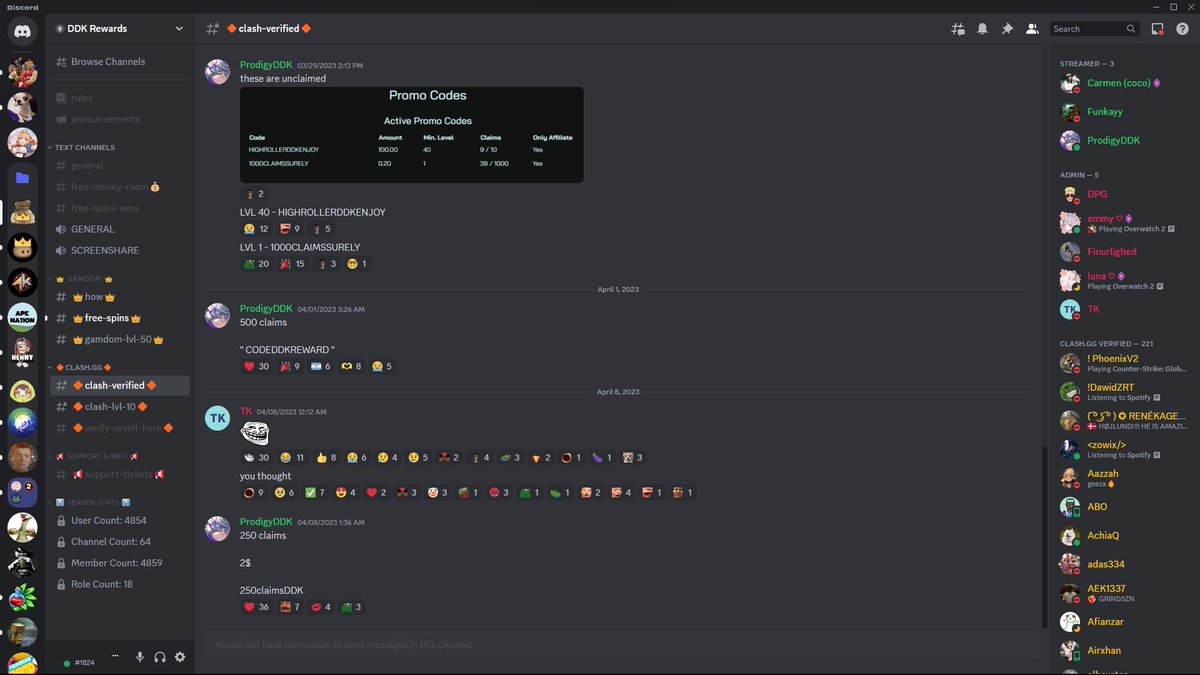Toggle red heart reaction with 30
The width and height of the screenshot is (1200, 675).
pyautogui.click(x=258, y=367)
